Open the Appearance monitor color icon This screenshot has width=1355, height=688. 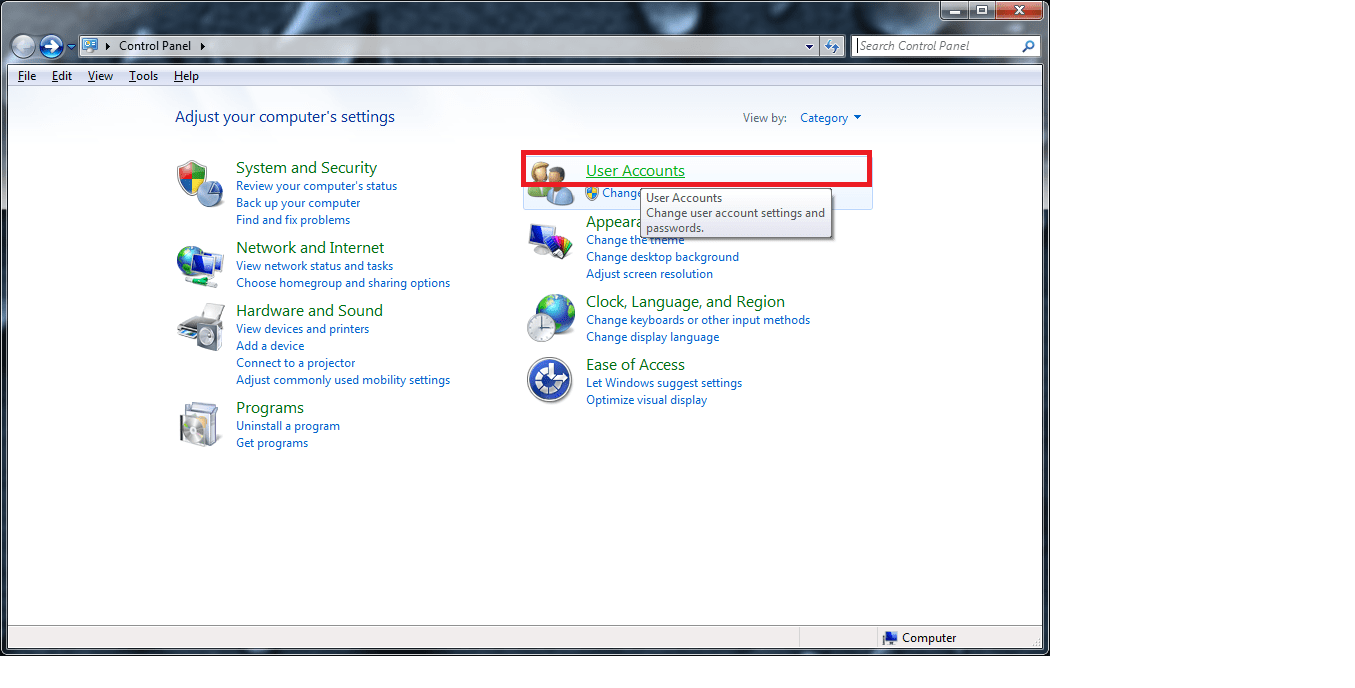[550, 241]
